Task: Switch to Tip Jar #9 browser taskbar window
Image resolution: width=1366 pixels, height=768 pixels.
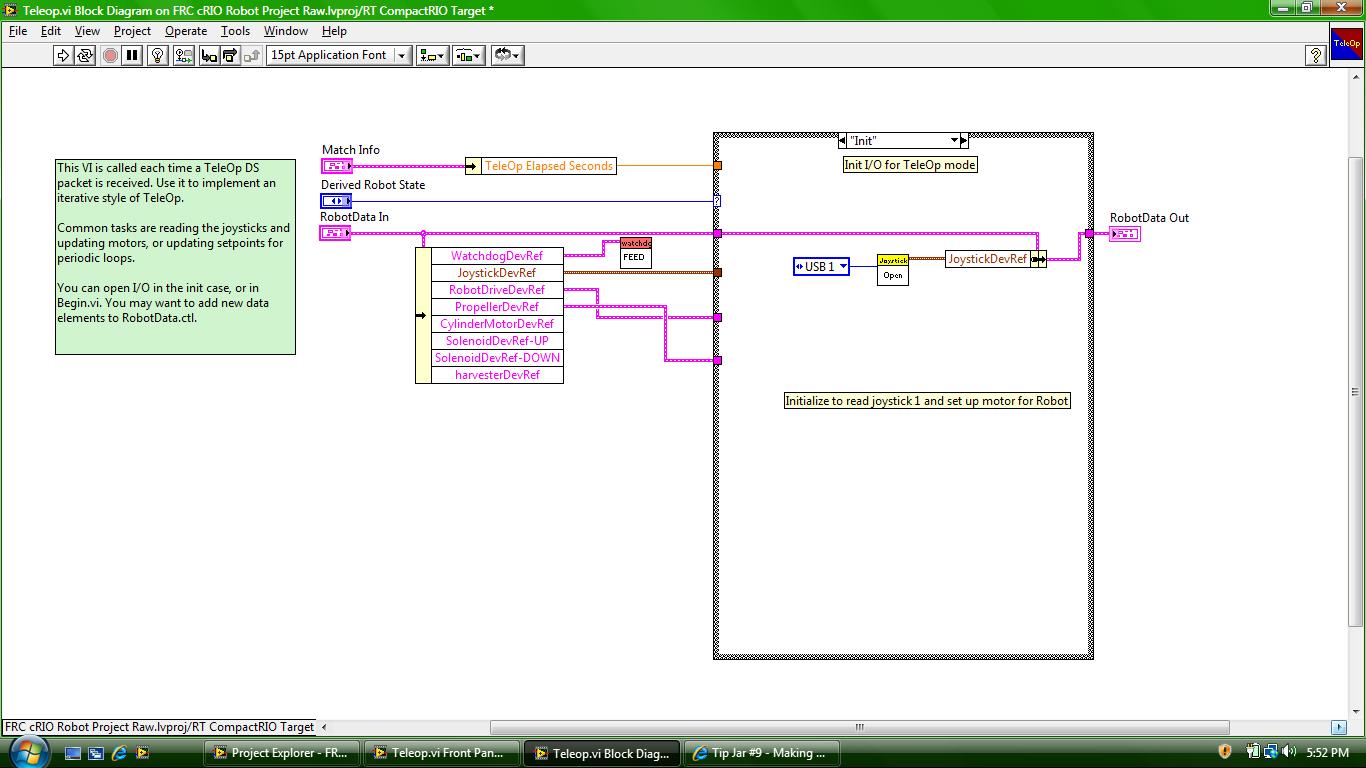Action: click(761, 753)
